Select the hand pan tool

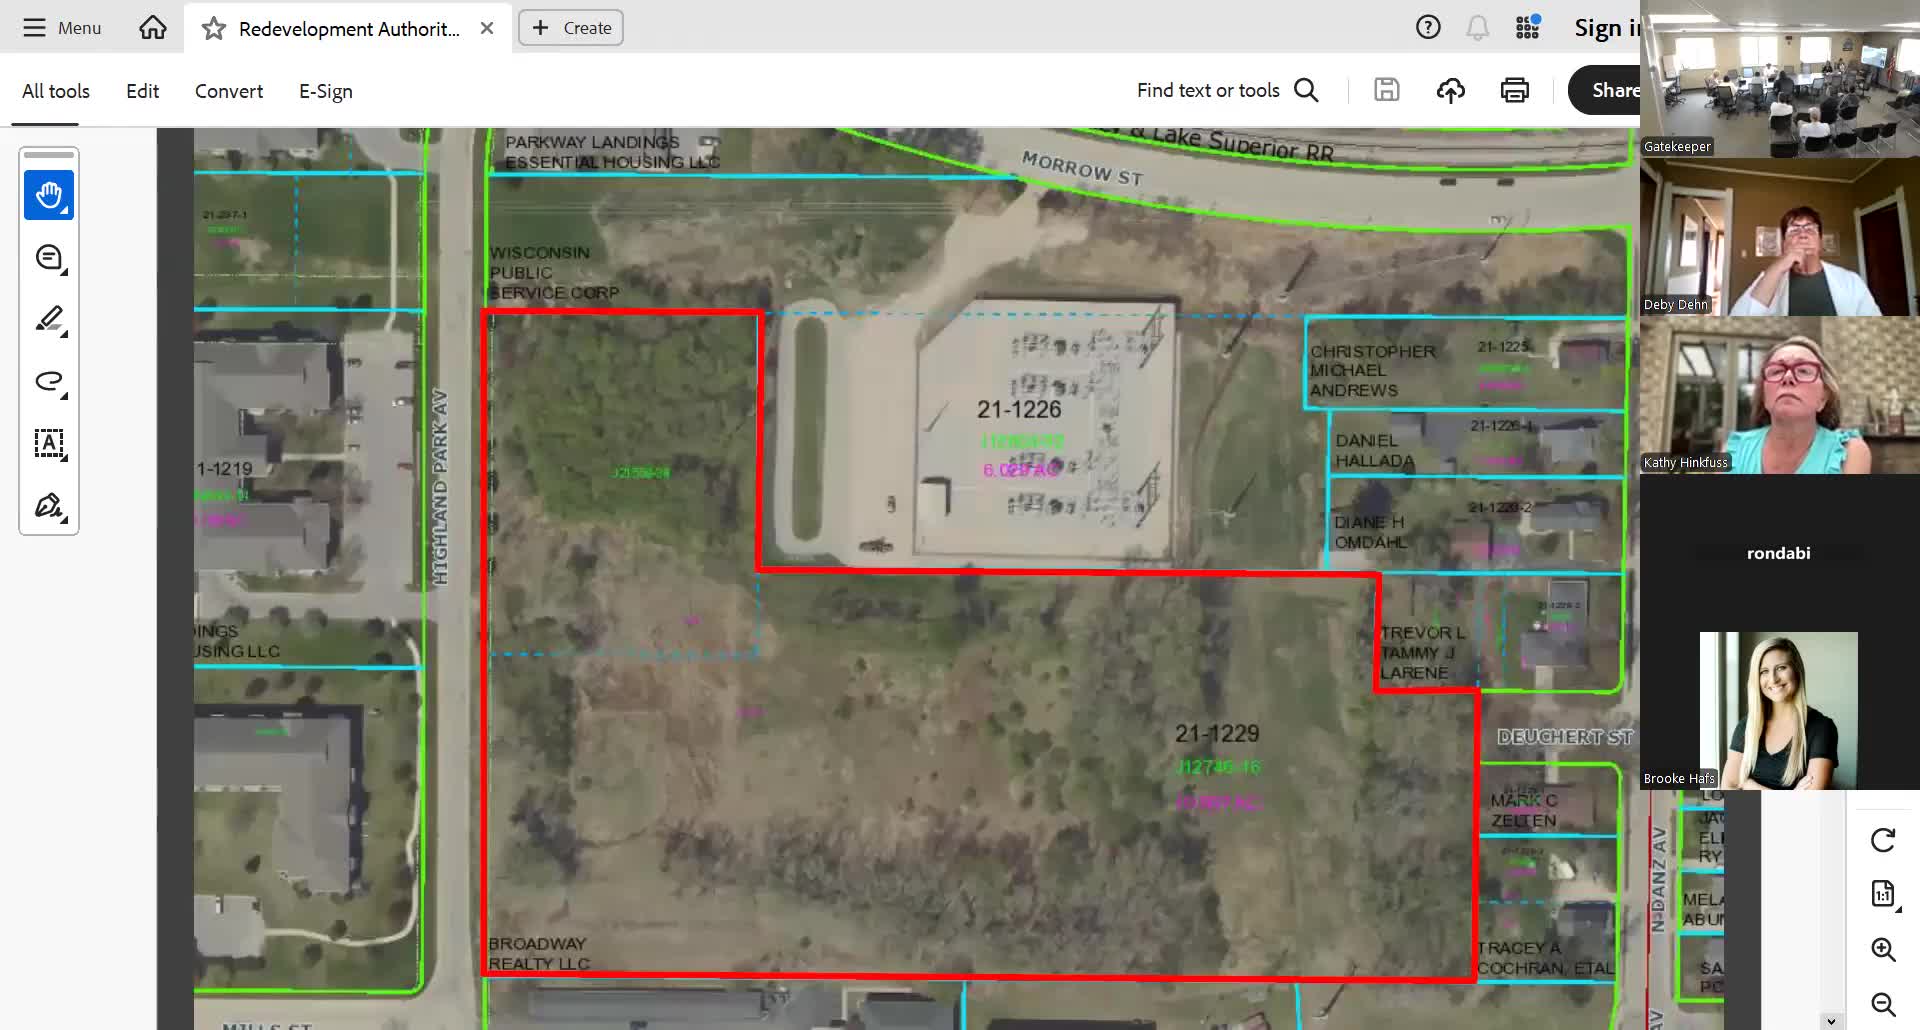(49, 195)
